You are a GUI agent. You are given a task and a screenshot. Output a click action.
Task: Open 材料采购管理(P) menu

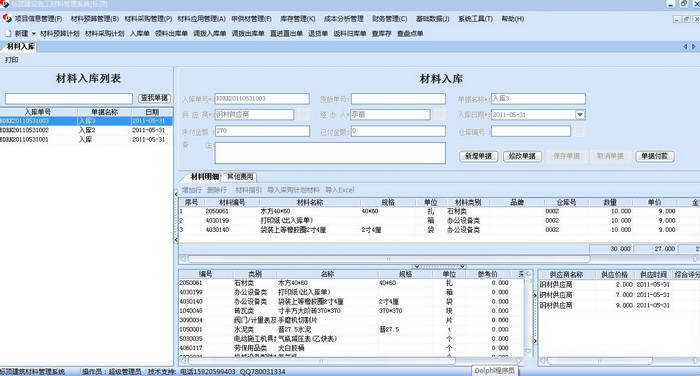pos(148,19)
